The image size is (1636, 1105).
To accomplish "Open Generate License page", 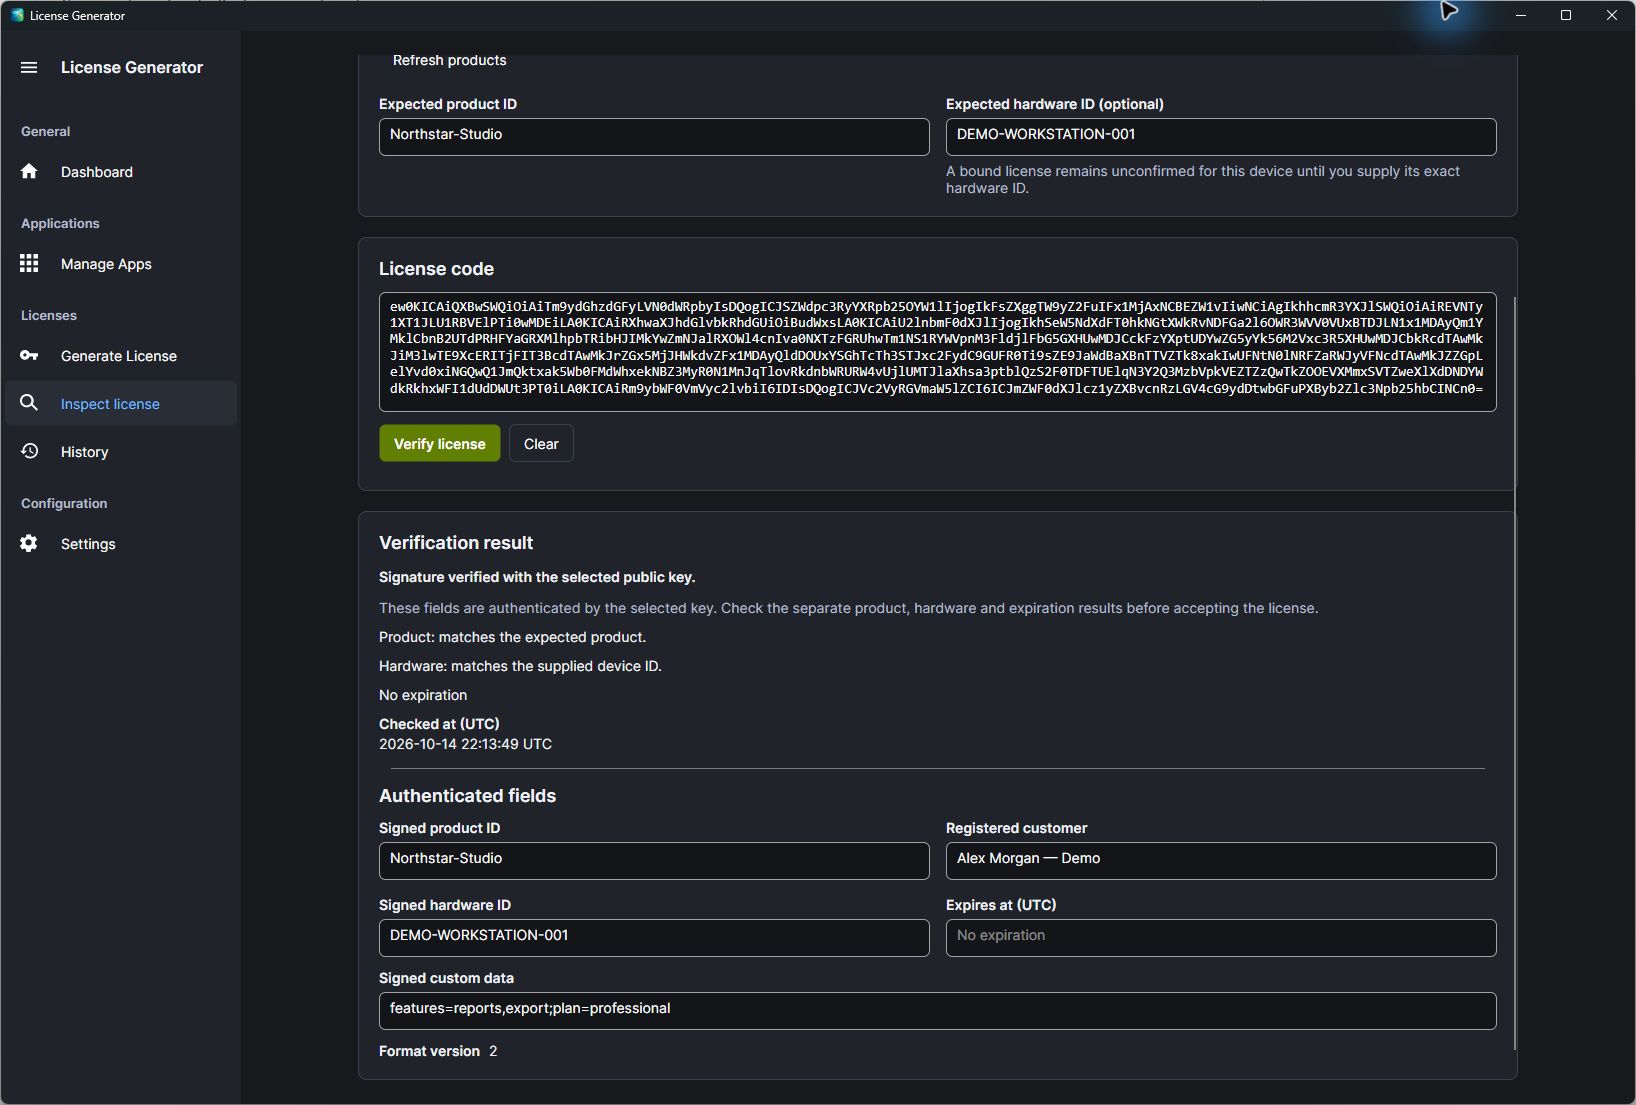I will click(121, 356).
